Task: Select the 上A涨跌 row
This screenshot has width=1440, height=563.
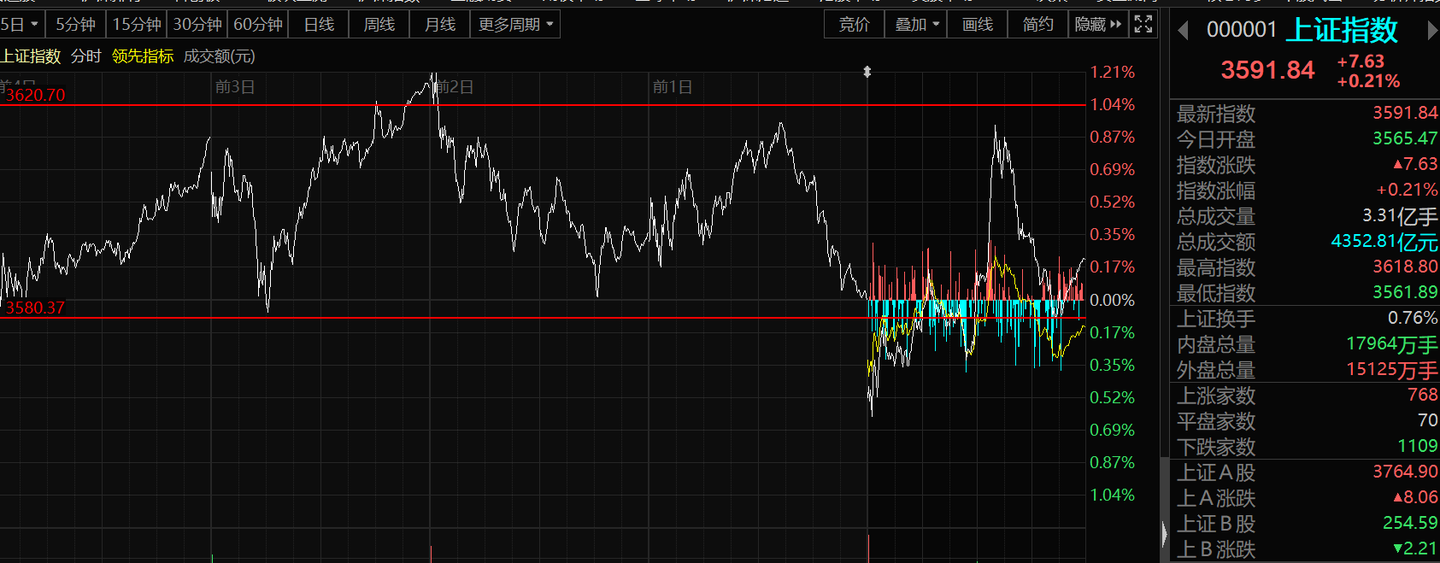Action: tap(1305, 498)
